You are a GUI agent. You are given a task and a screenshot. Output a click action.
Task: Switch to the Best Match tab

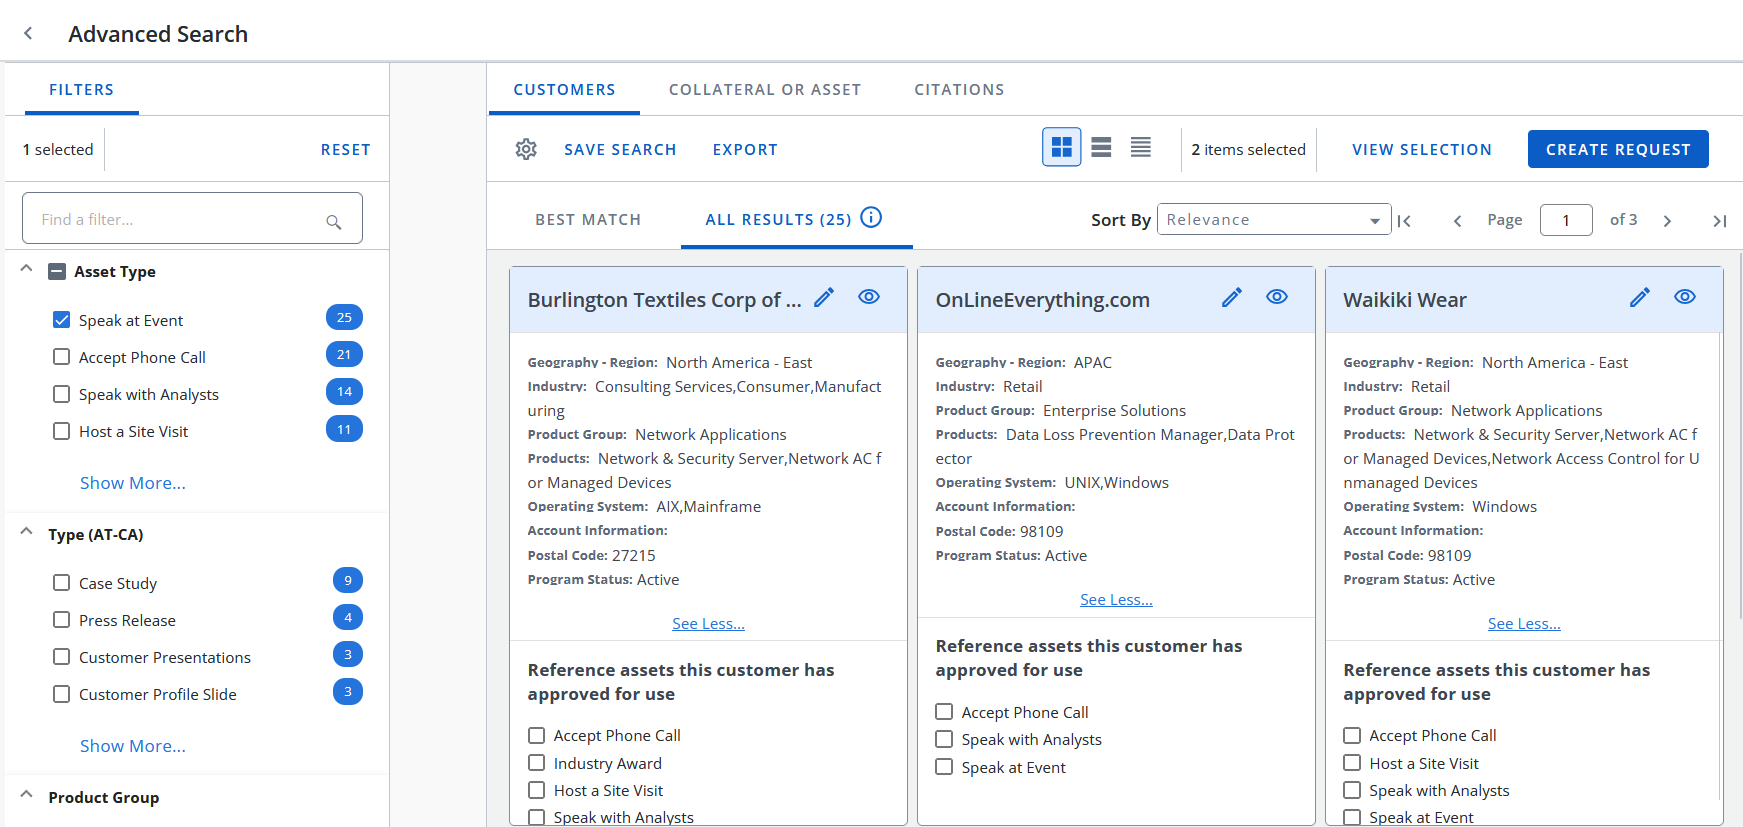click(x=588, y=220)
